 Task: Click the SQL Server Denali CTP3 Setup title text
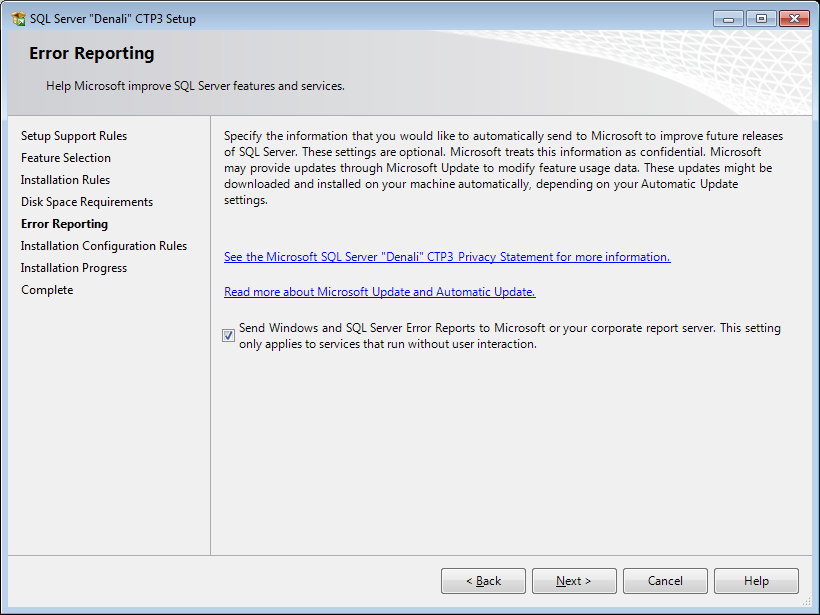pyautogui.click(x=113, y=19)
